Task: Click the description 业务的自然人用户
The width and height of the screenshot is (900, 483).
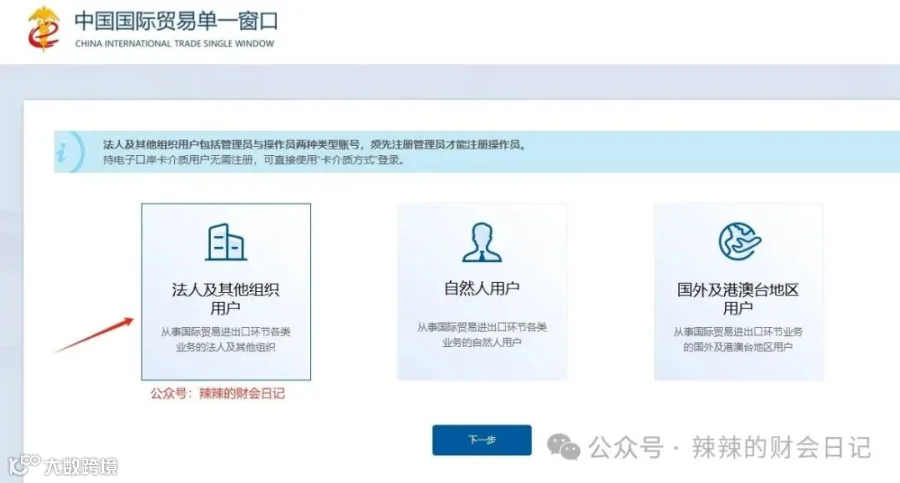Action: (x=482, y=342)
